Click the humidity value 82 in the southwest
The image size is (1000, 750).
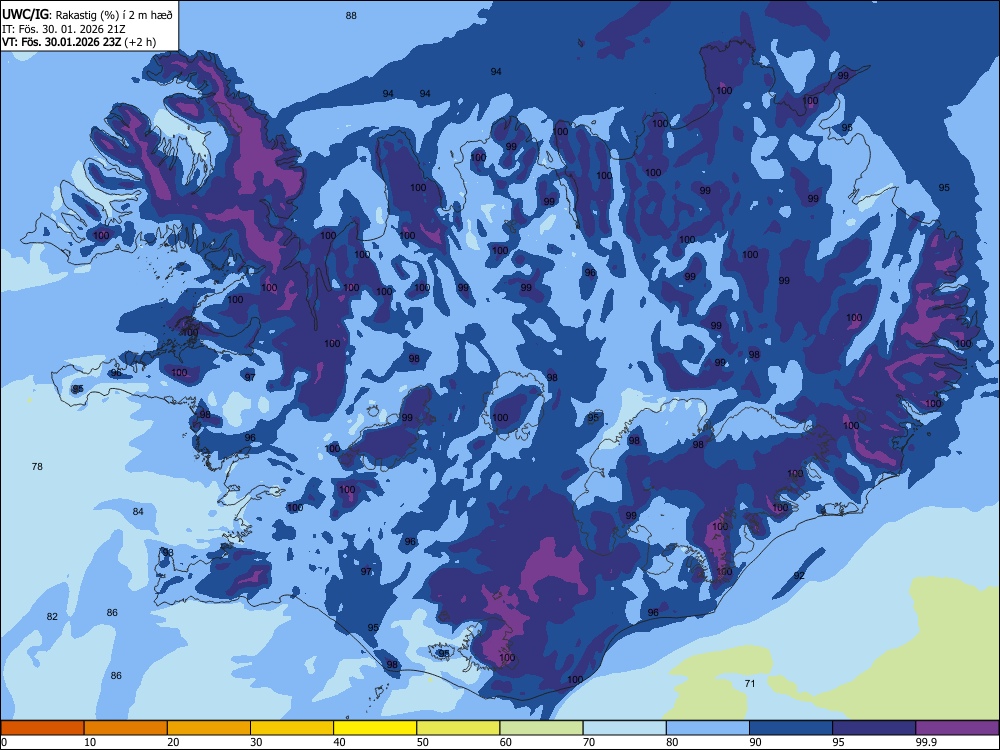(x=52, y=616)
